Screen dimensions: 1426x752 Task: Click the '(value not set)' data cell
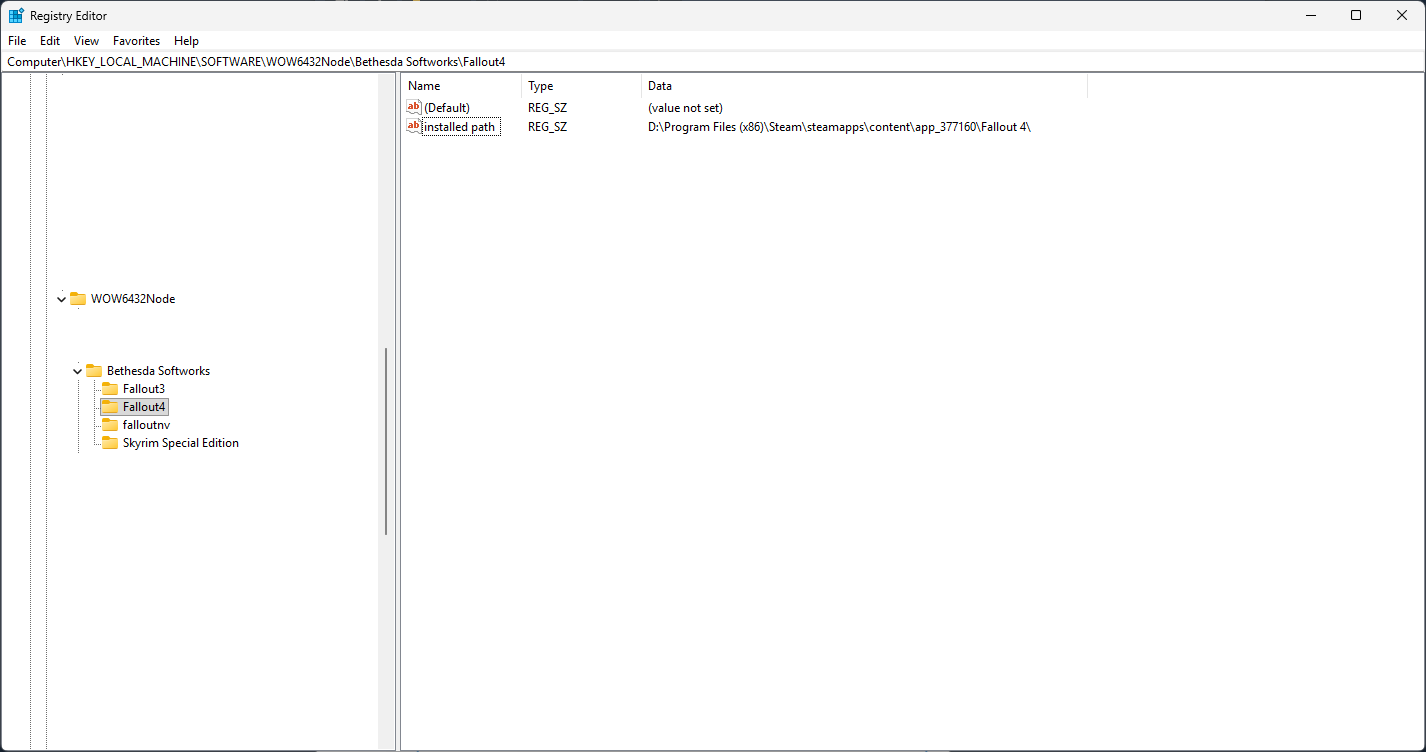click(x=685, y=107)
